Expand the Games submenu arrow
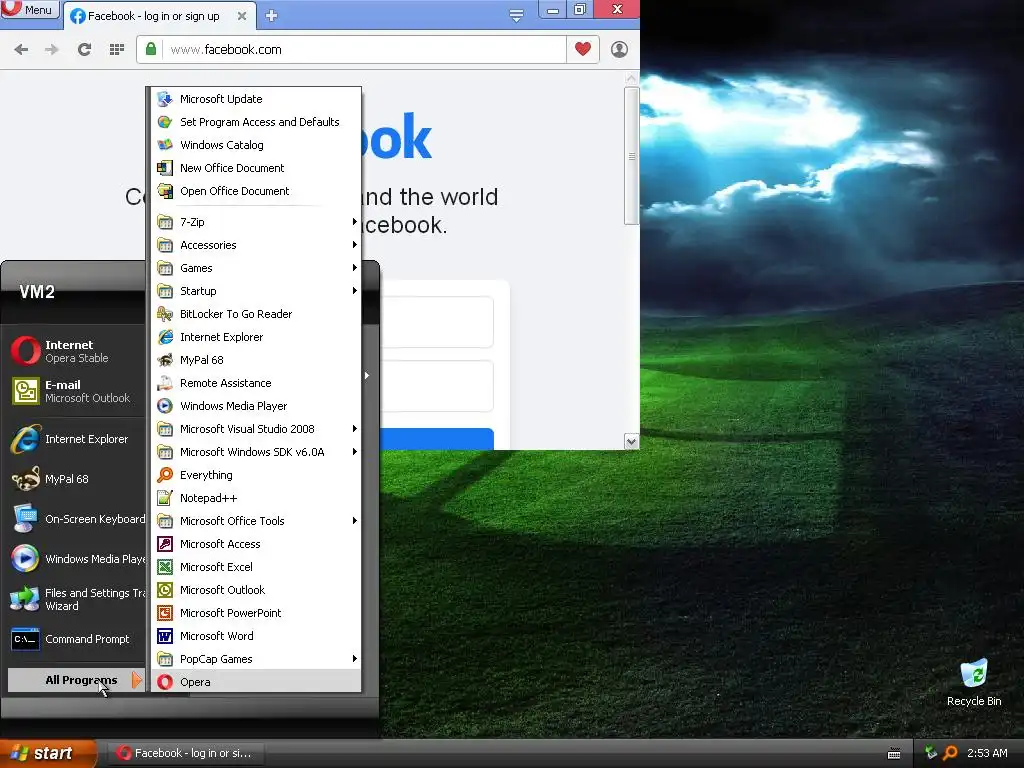 coord(355,268)
